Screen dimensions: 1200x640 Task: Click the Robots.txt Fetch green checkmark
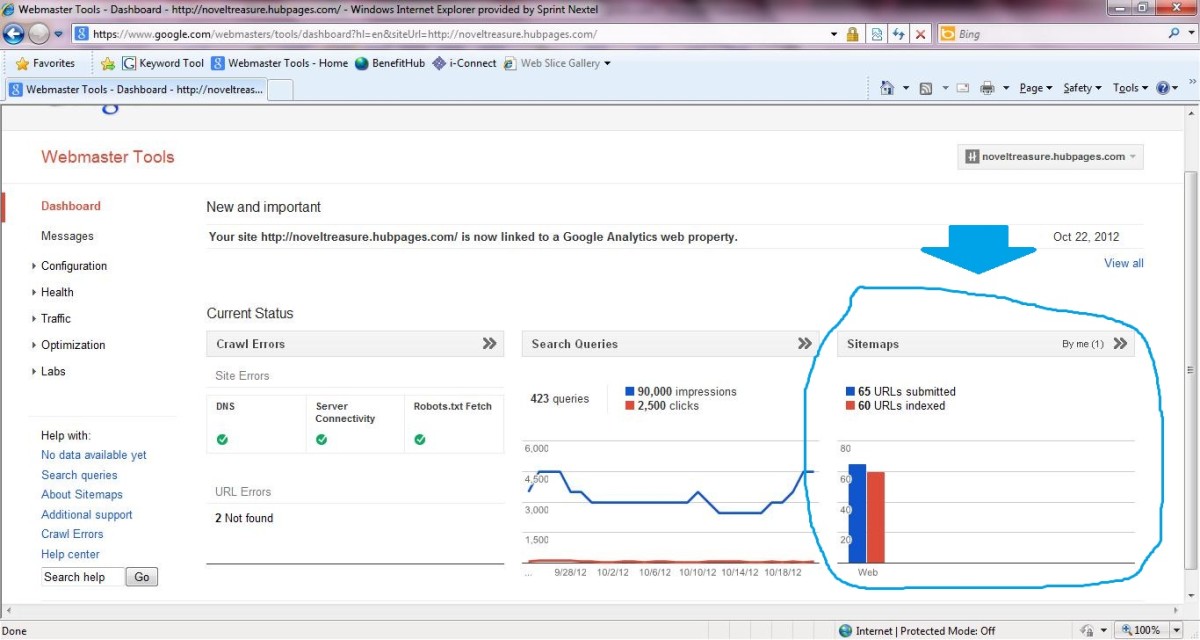420,439
